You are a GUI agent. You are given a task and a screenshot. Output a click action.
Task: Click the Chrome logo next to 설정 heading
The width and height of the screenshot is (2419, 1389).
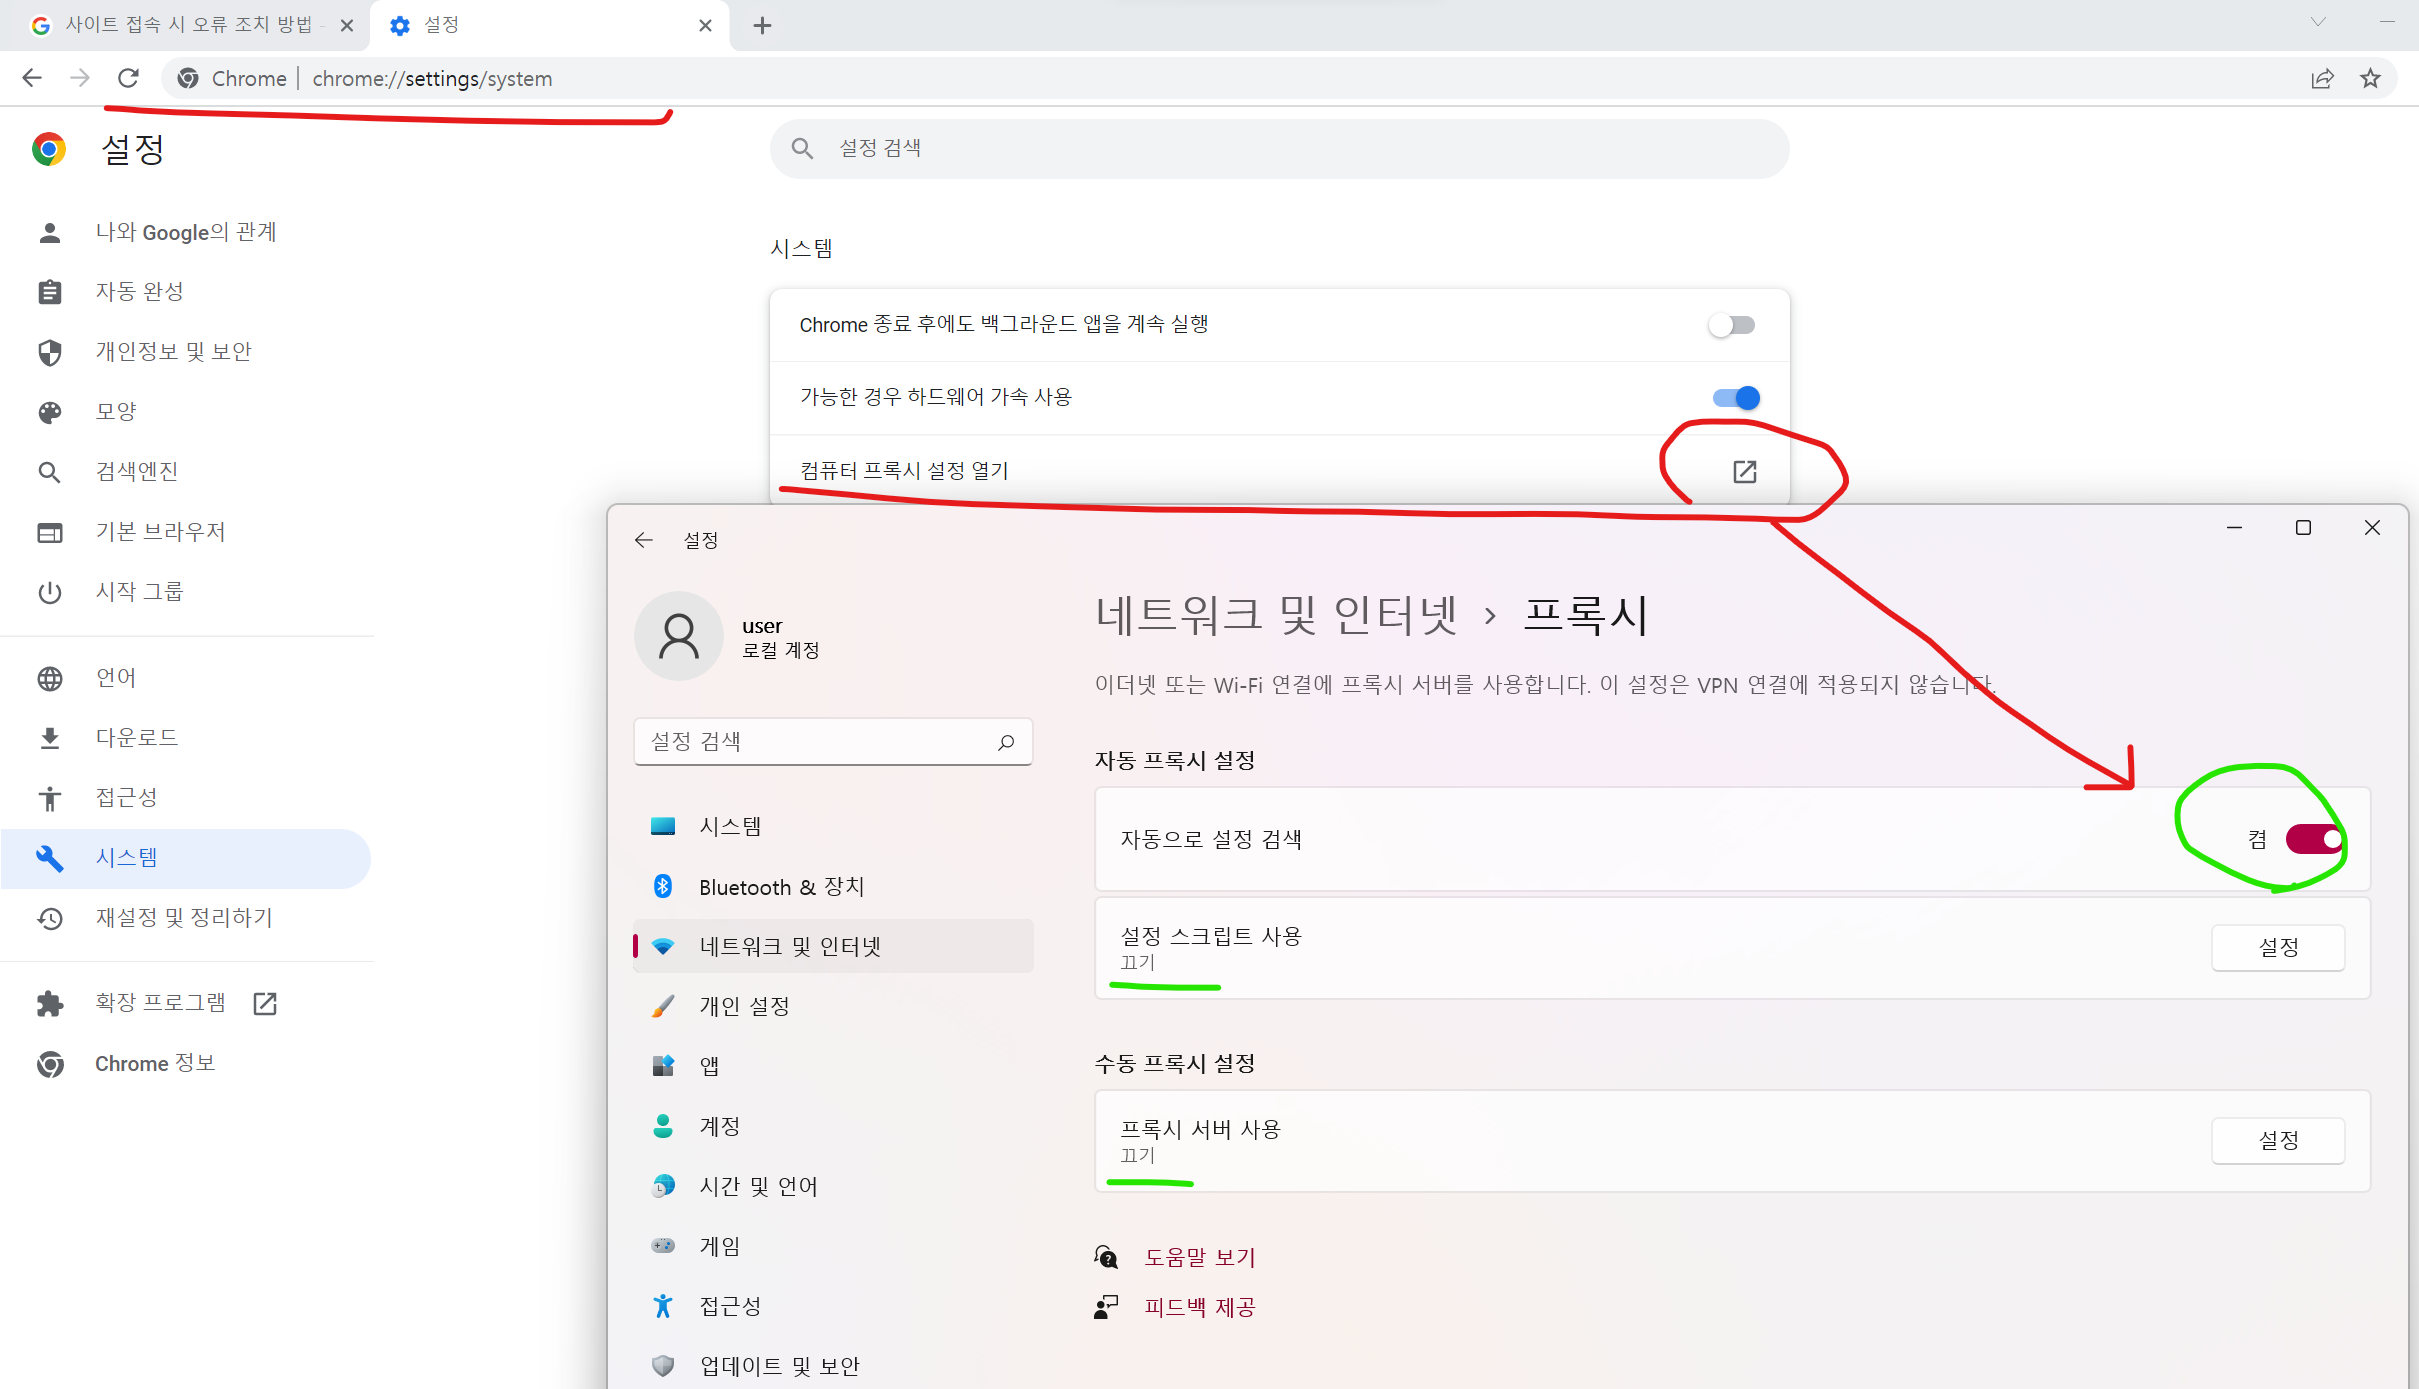click(x=47, y=148)
